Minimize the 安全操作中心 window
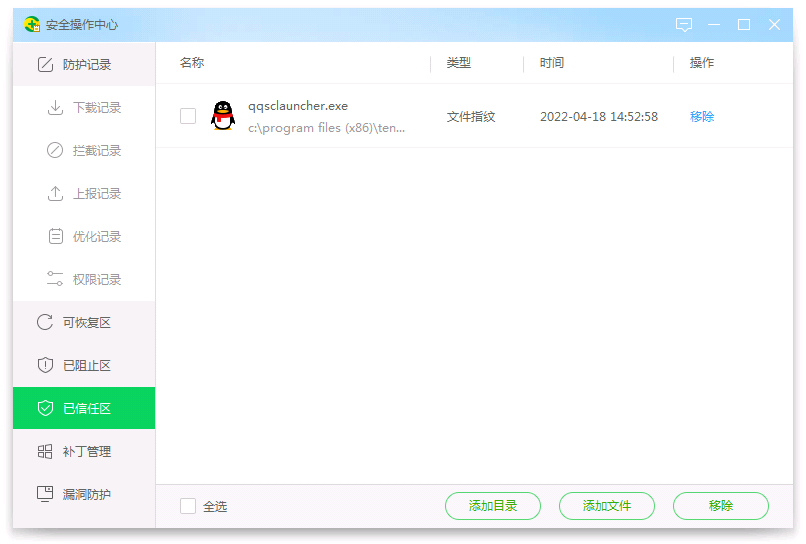Screen dimensions: 806x544 713,24
